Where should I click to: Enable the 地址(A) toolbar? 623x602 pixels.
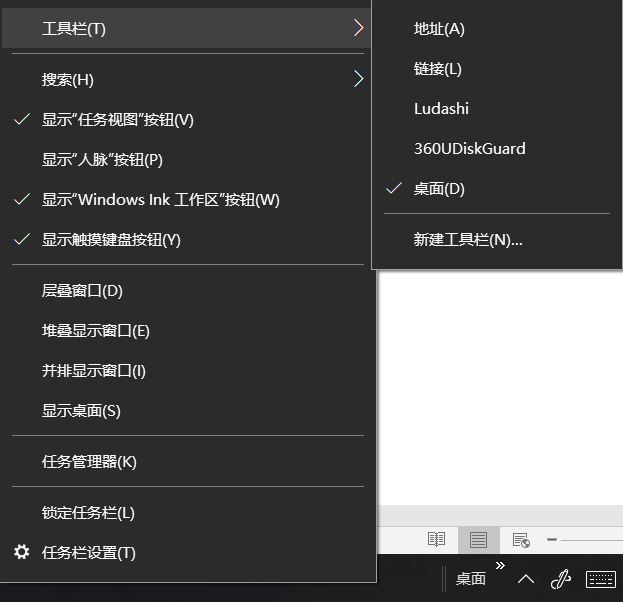[497, 29]
